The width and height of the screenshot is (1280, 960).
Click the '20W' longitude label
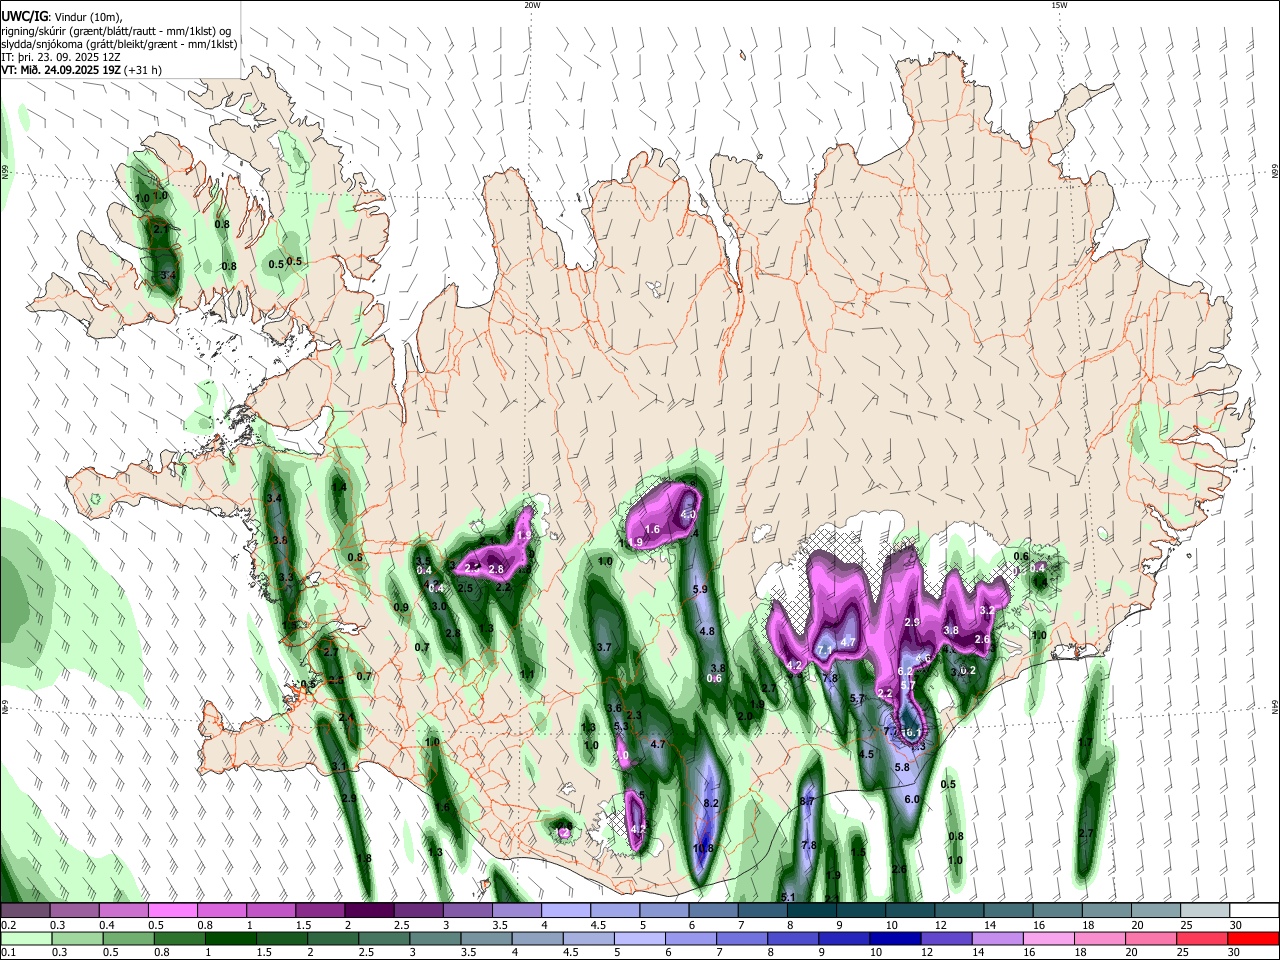point(532,5)
